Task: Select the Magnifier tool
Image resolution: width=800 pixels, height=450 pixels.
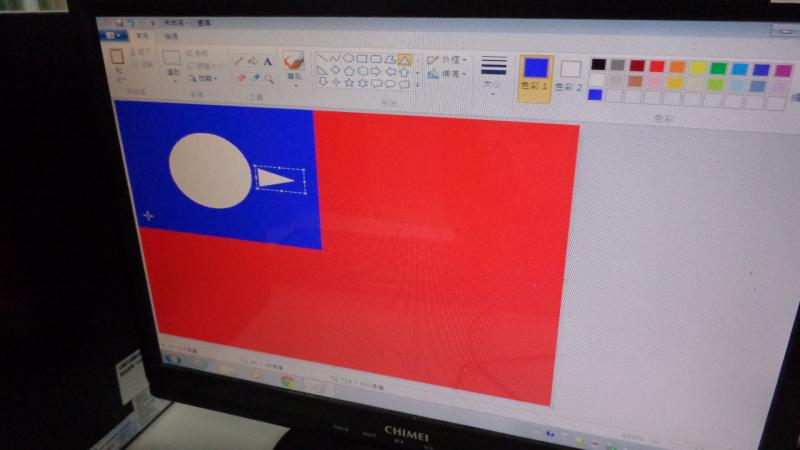Action: (269, 79)
